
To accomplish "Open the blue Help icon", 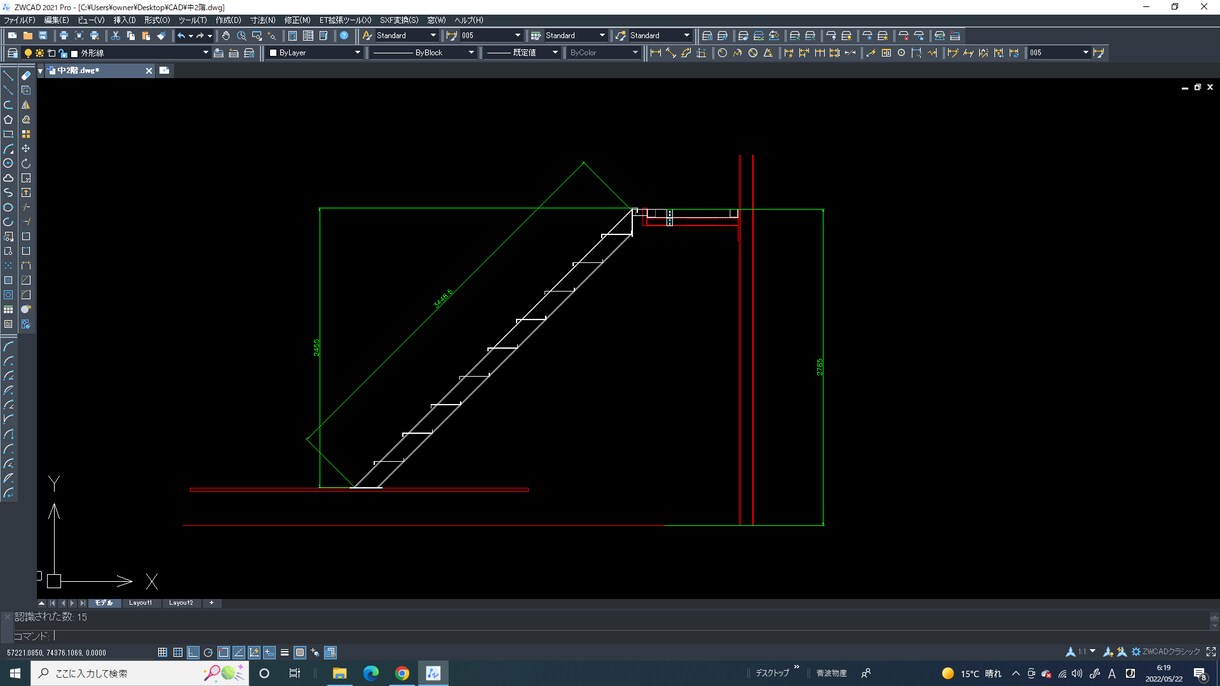I will 344,36.
